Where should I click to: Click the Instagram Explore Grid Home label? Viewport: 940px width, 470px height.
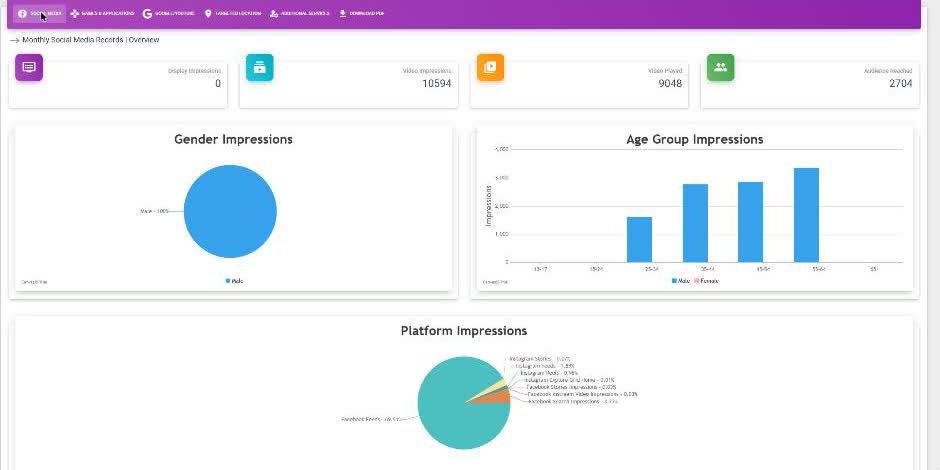tap(569, 380)
